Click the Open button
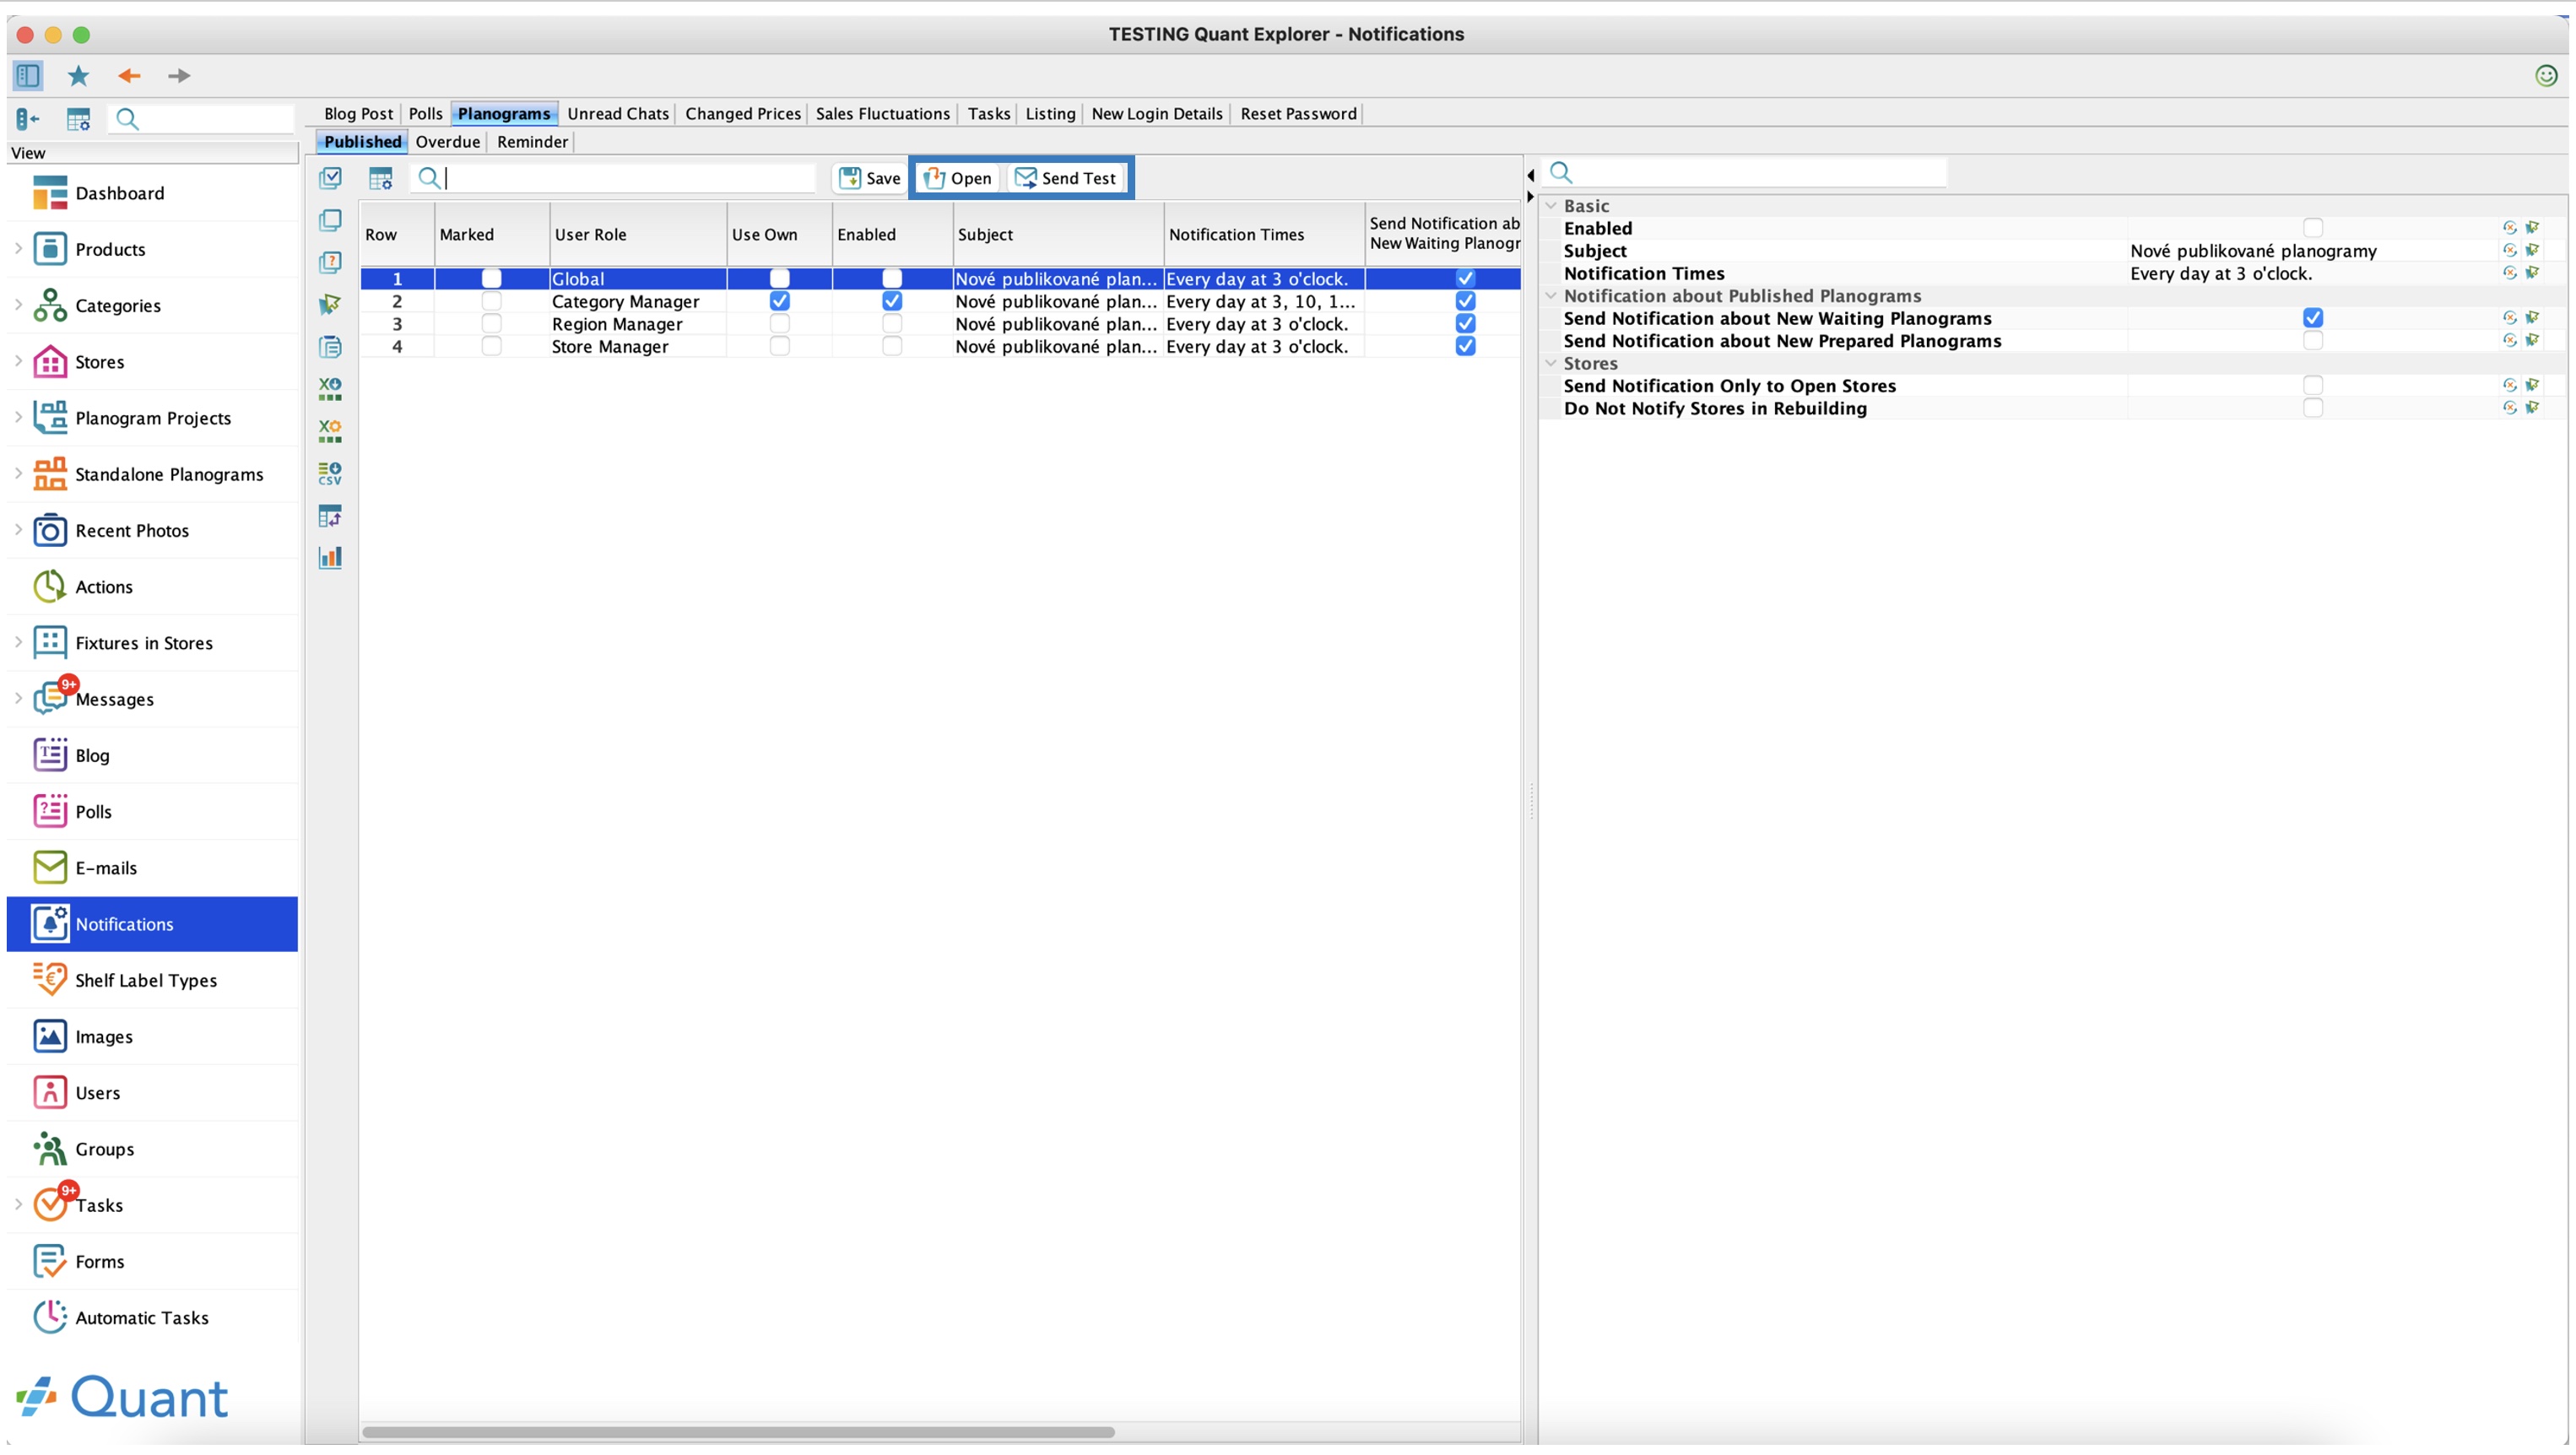Viewport: 2576px width, 1455px height. [957, 178]
